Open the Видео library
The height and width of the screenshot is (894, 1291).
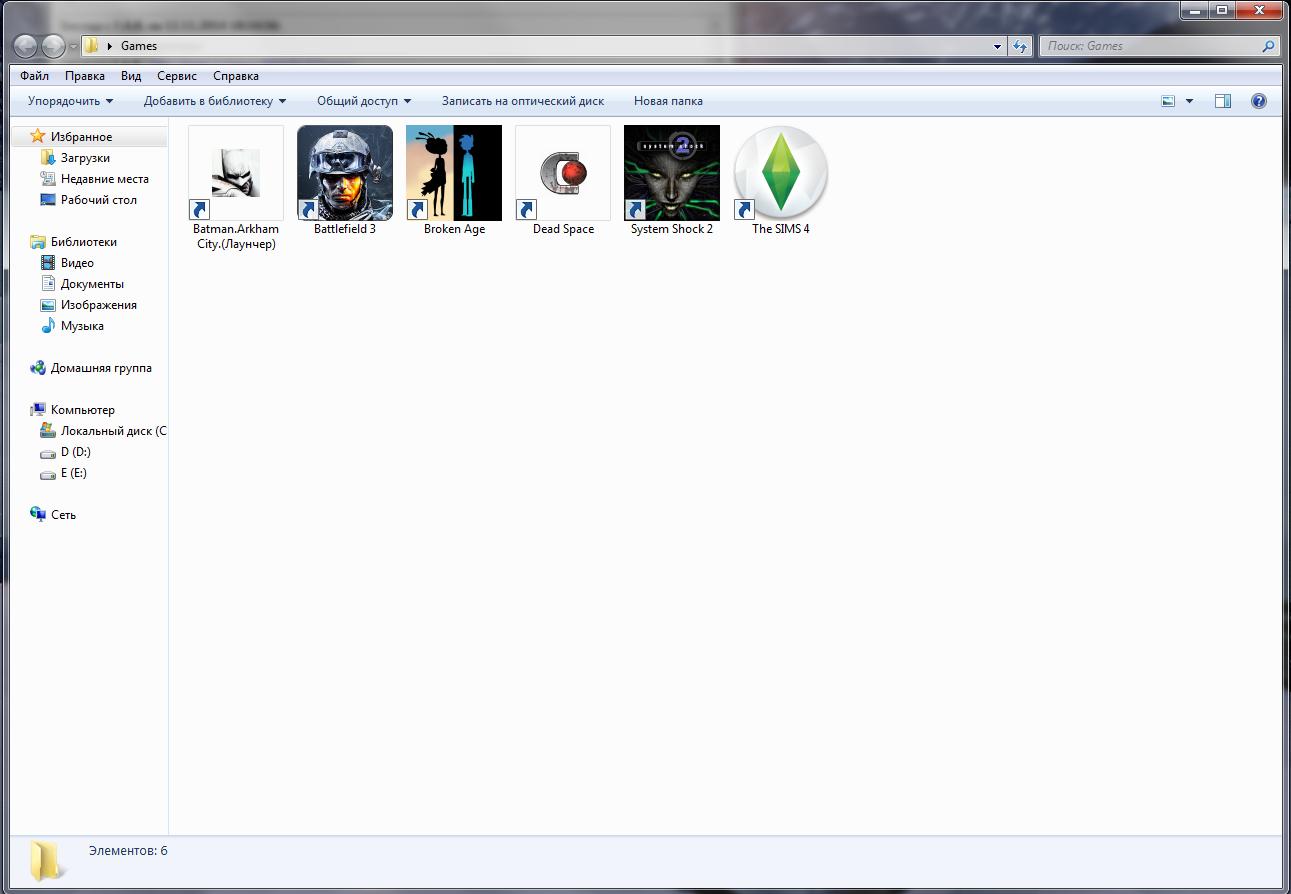coord(77,263)
